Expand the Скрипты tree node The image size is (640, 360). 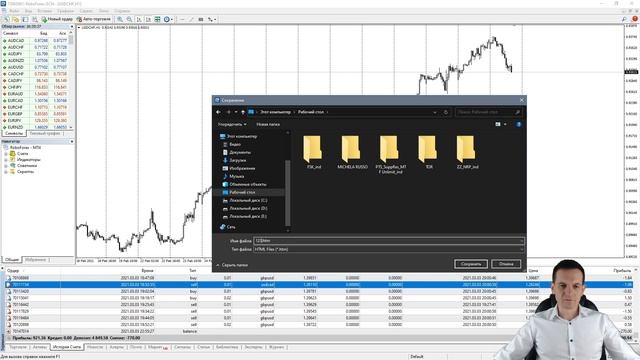6,172
